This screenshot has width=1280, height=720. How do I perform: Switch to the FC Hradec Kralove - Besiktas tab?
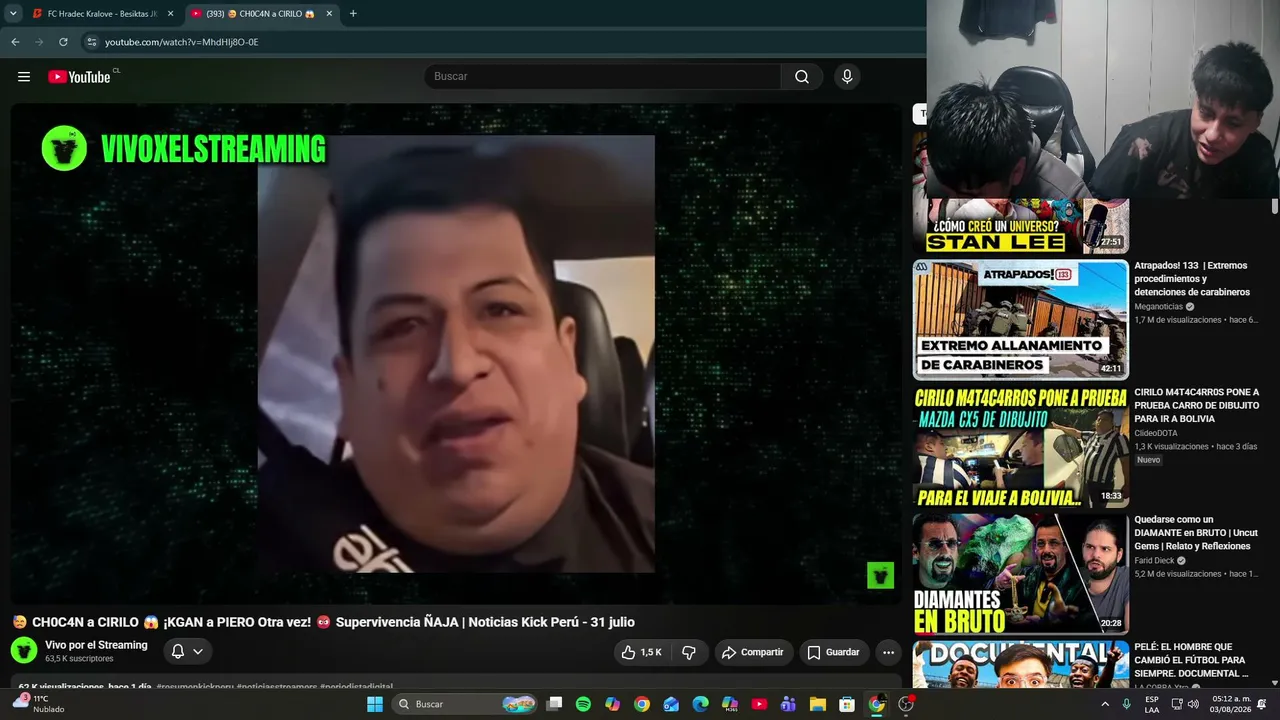point(102,14)
